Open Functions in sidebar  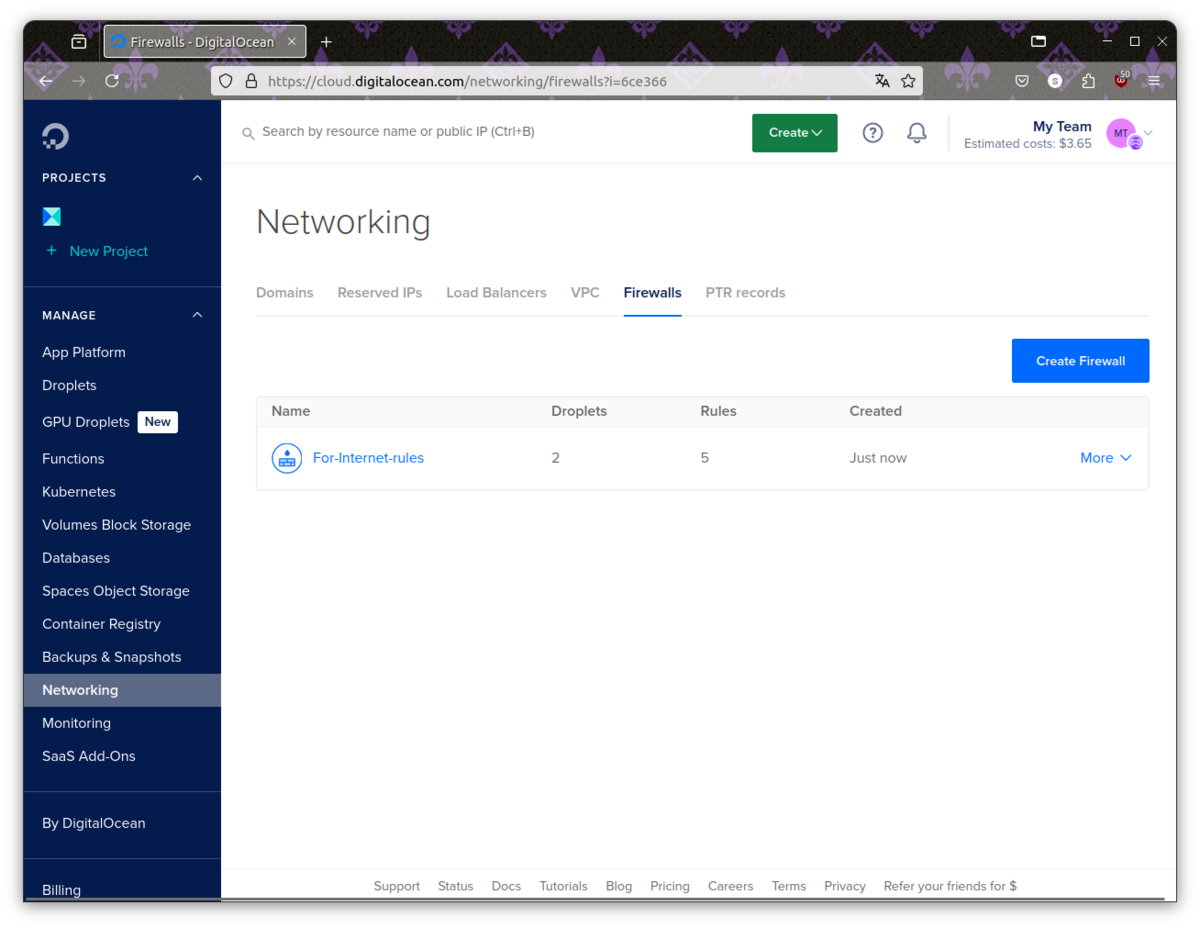[x=73, y=458]
